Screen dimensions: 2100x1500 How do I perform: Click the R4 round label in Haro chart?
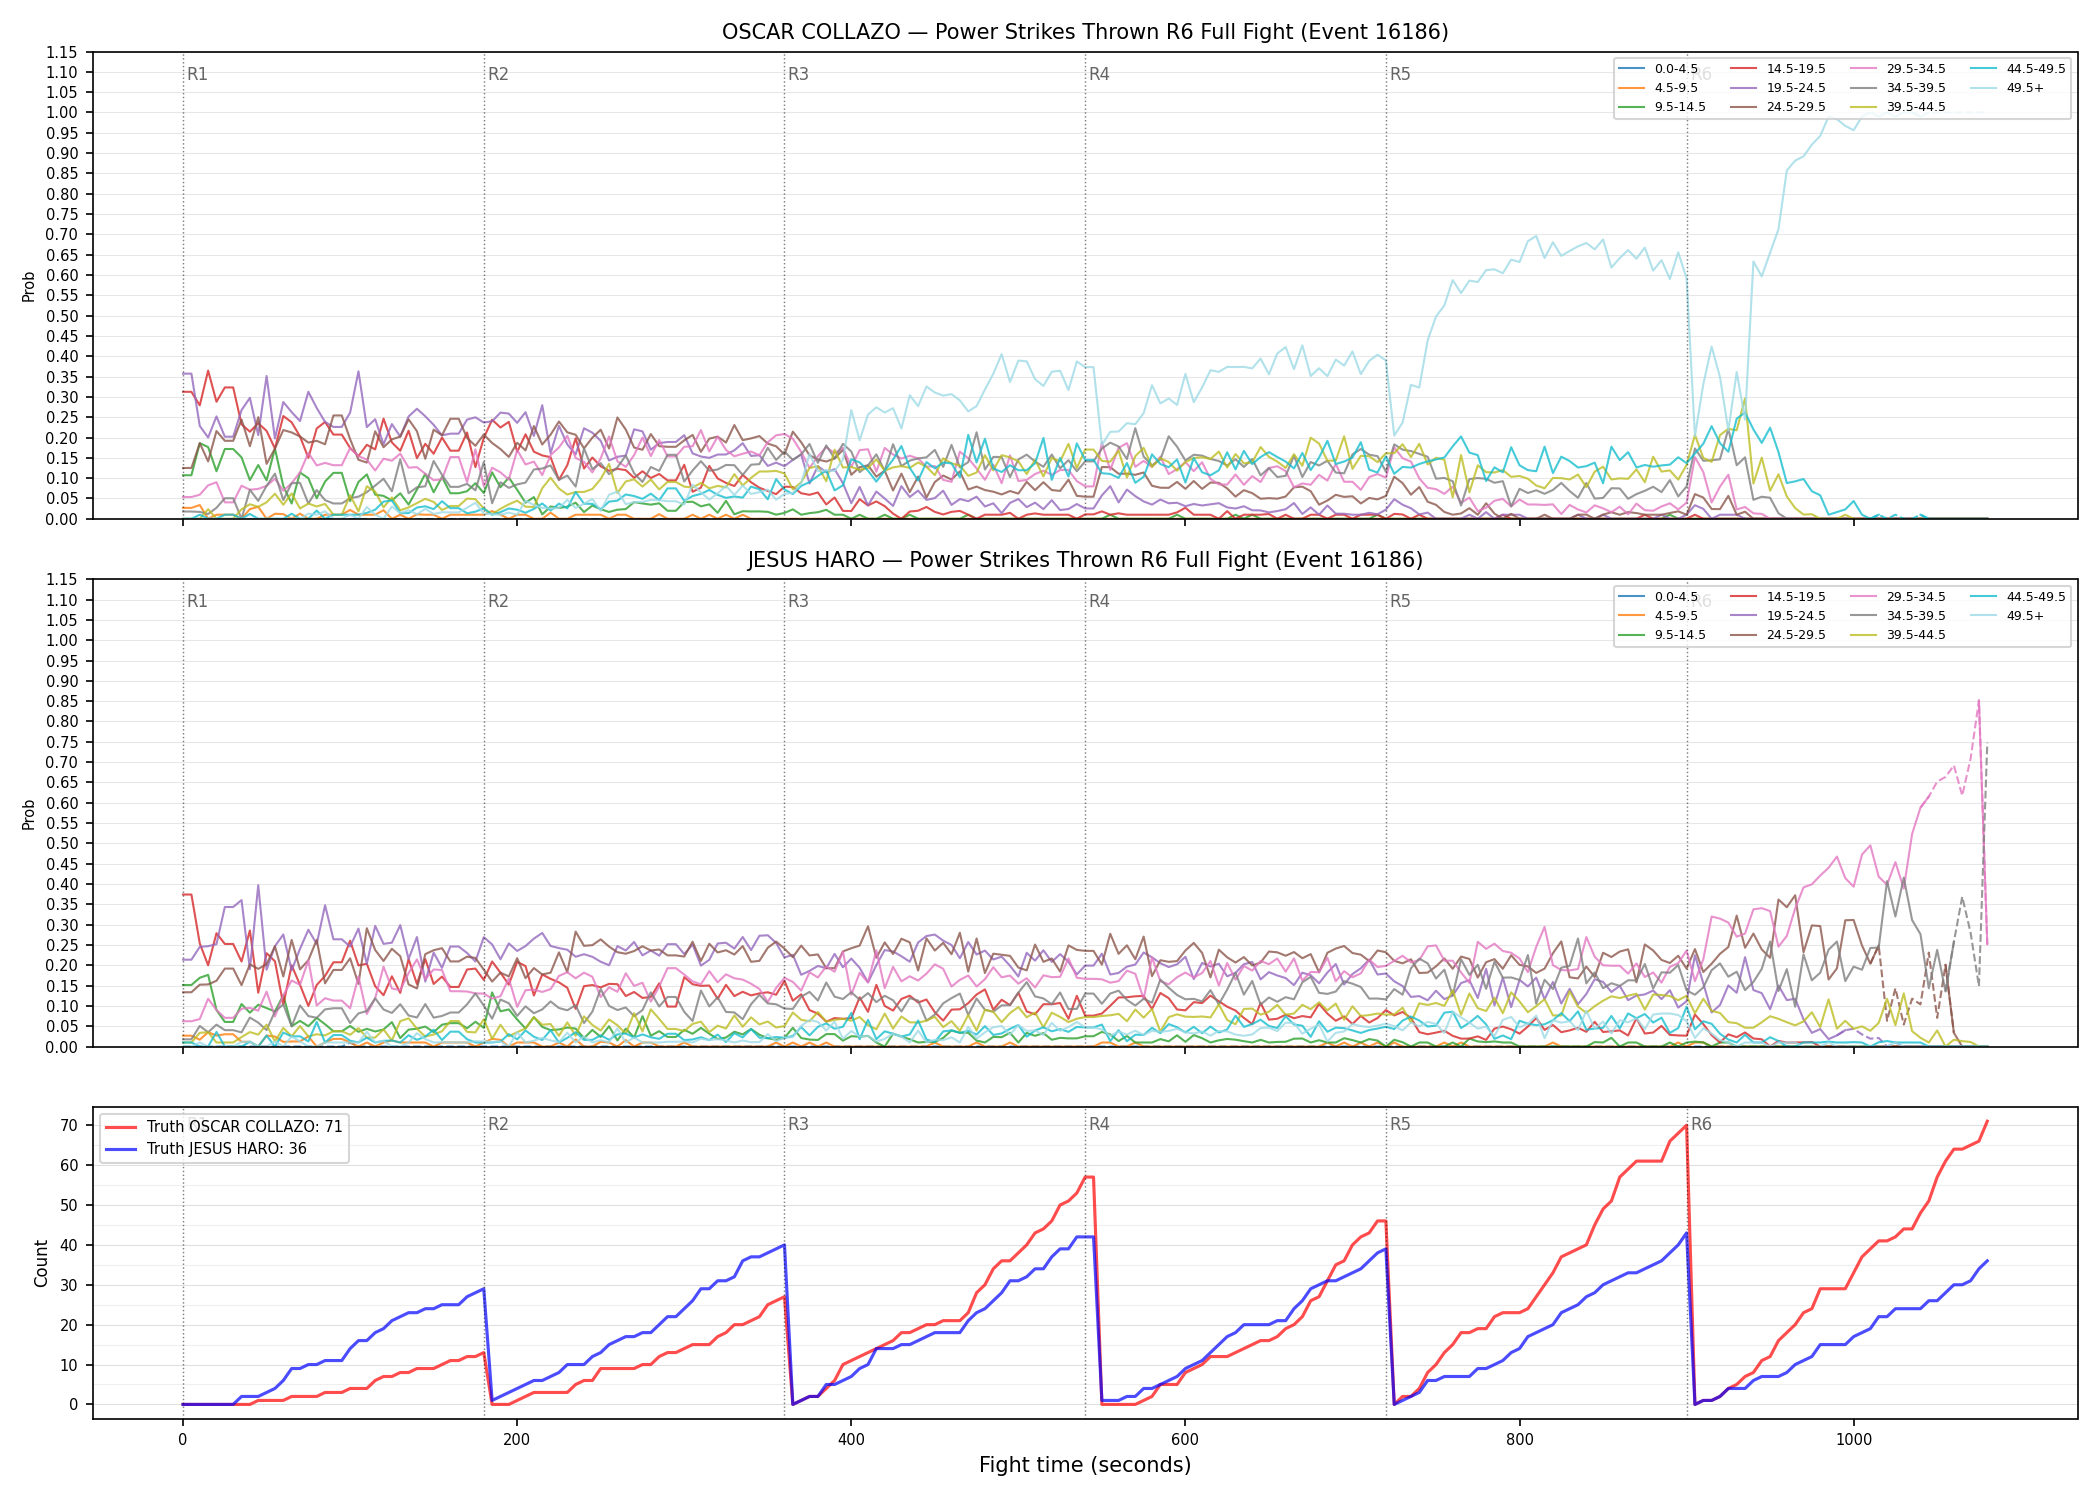click(x=1099, y=602)
